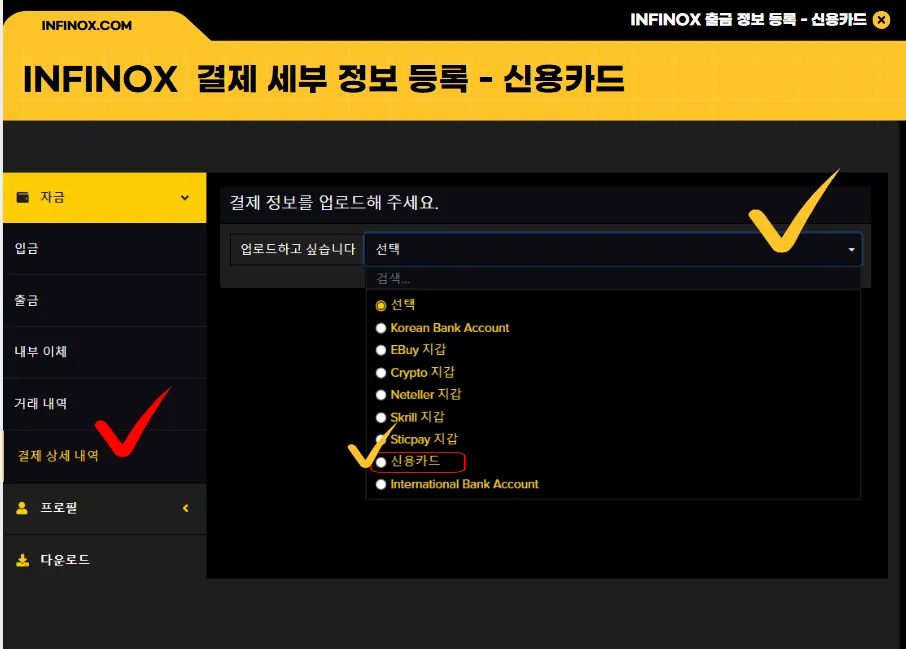Go to 내부 이체 in the sidebar
Screen dimensions: 906x649
click(105, 352)
